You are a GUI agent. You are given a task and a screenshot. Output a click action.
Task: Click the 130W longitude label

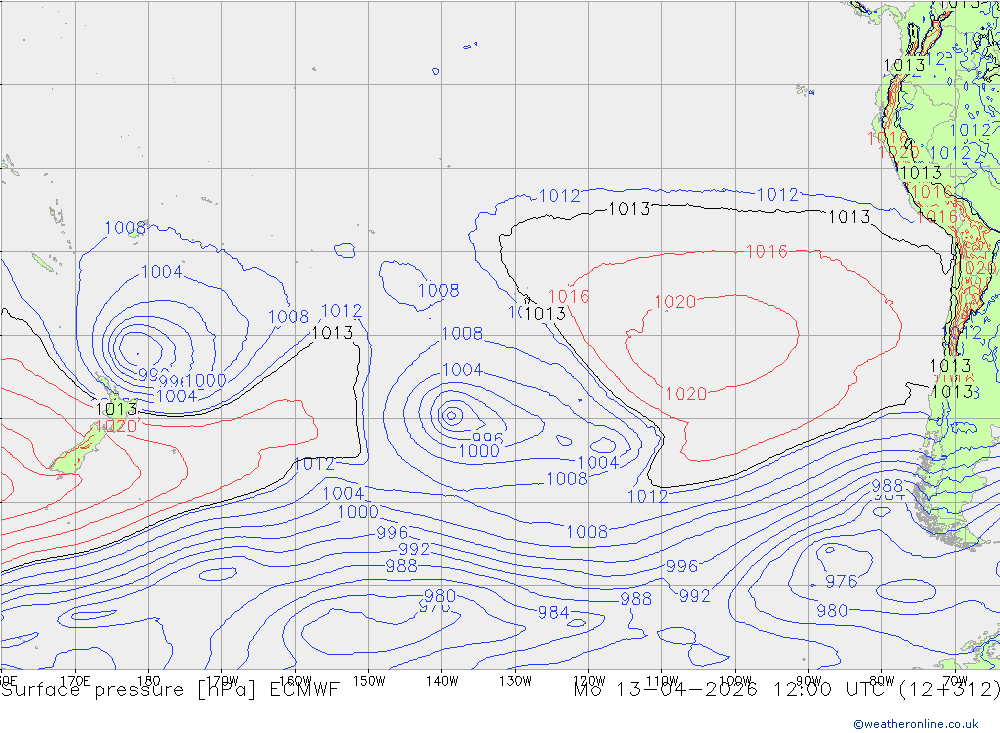(x=515, y=681)
